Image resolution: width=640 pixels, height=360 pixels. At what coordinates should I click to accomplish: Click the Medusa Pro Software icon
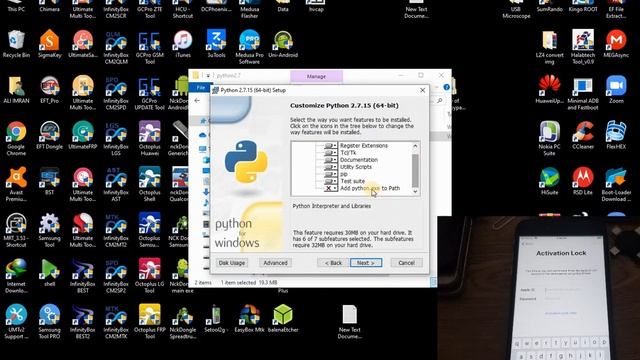249,47
